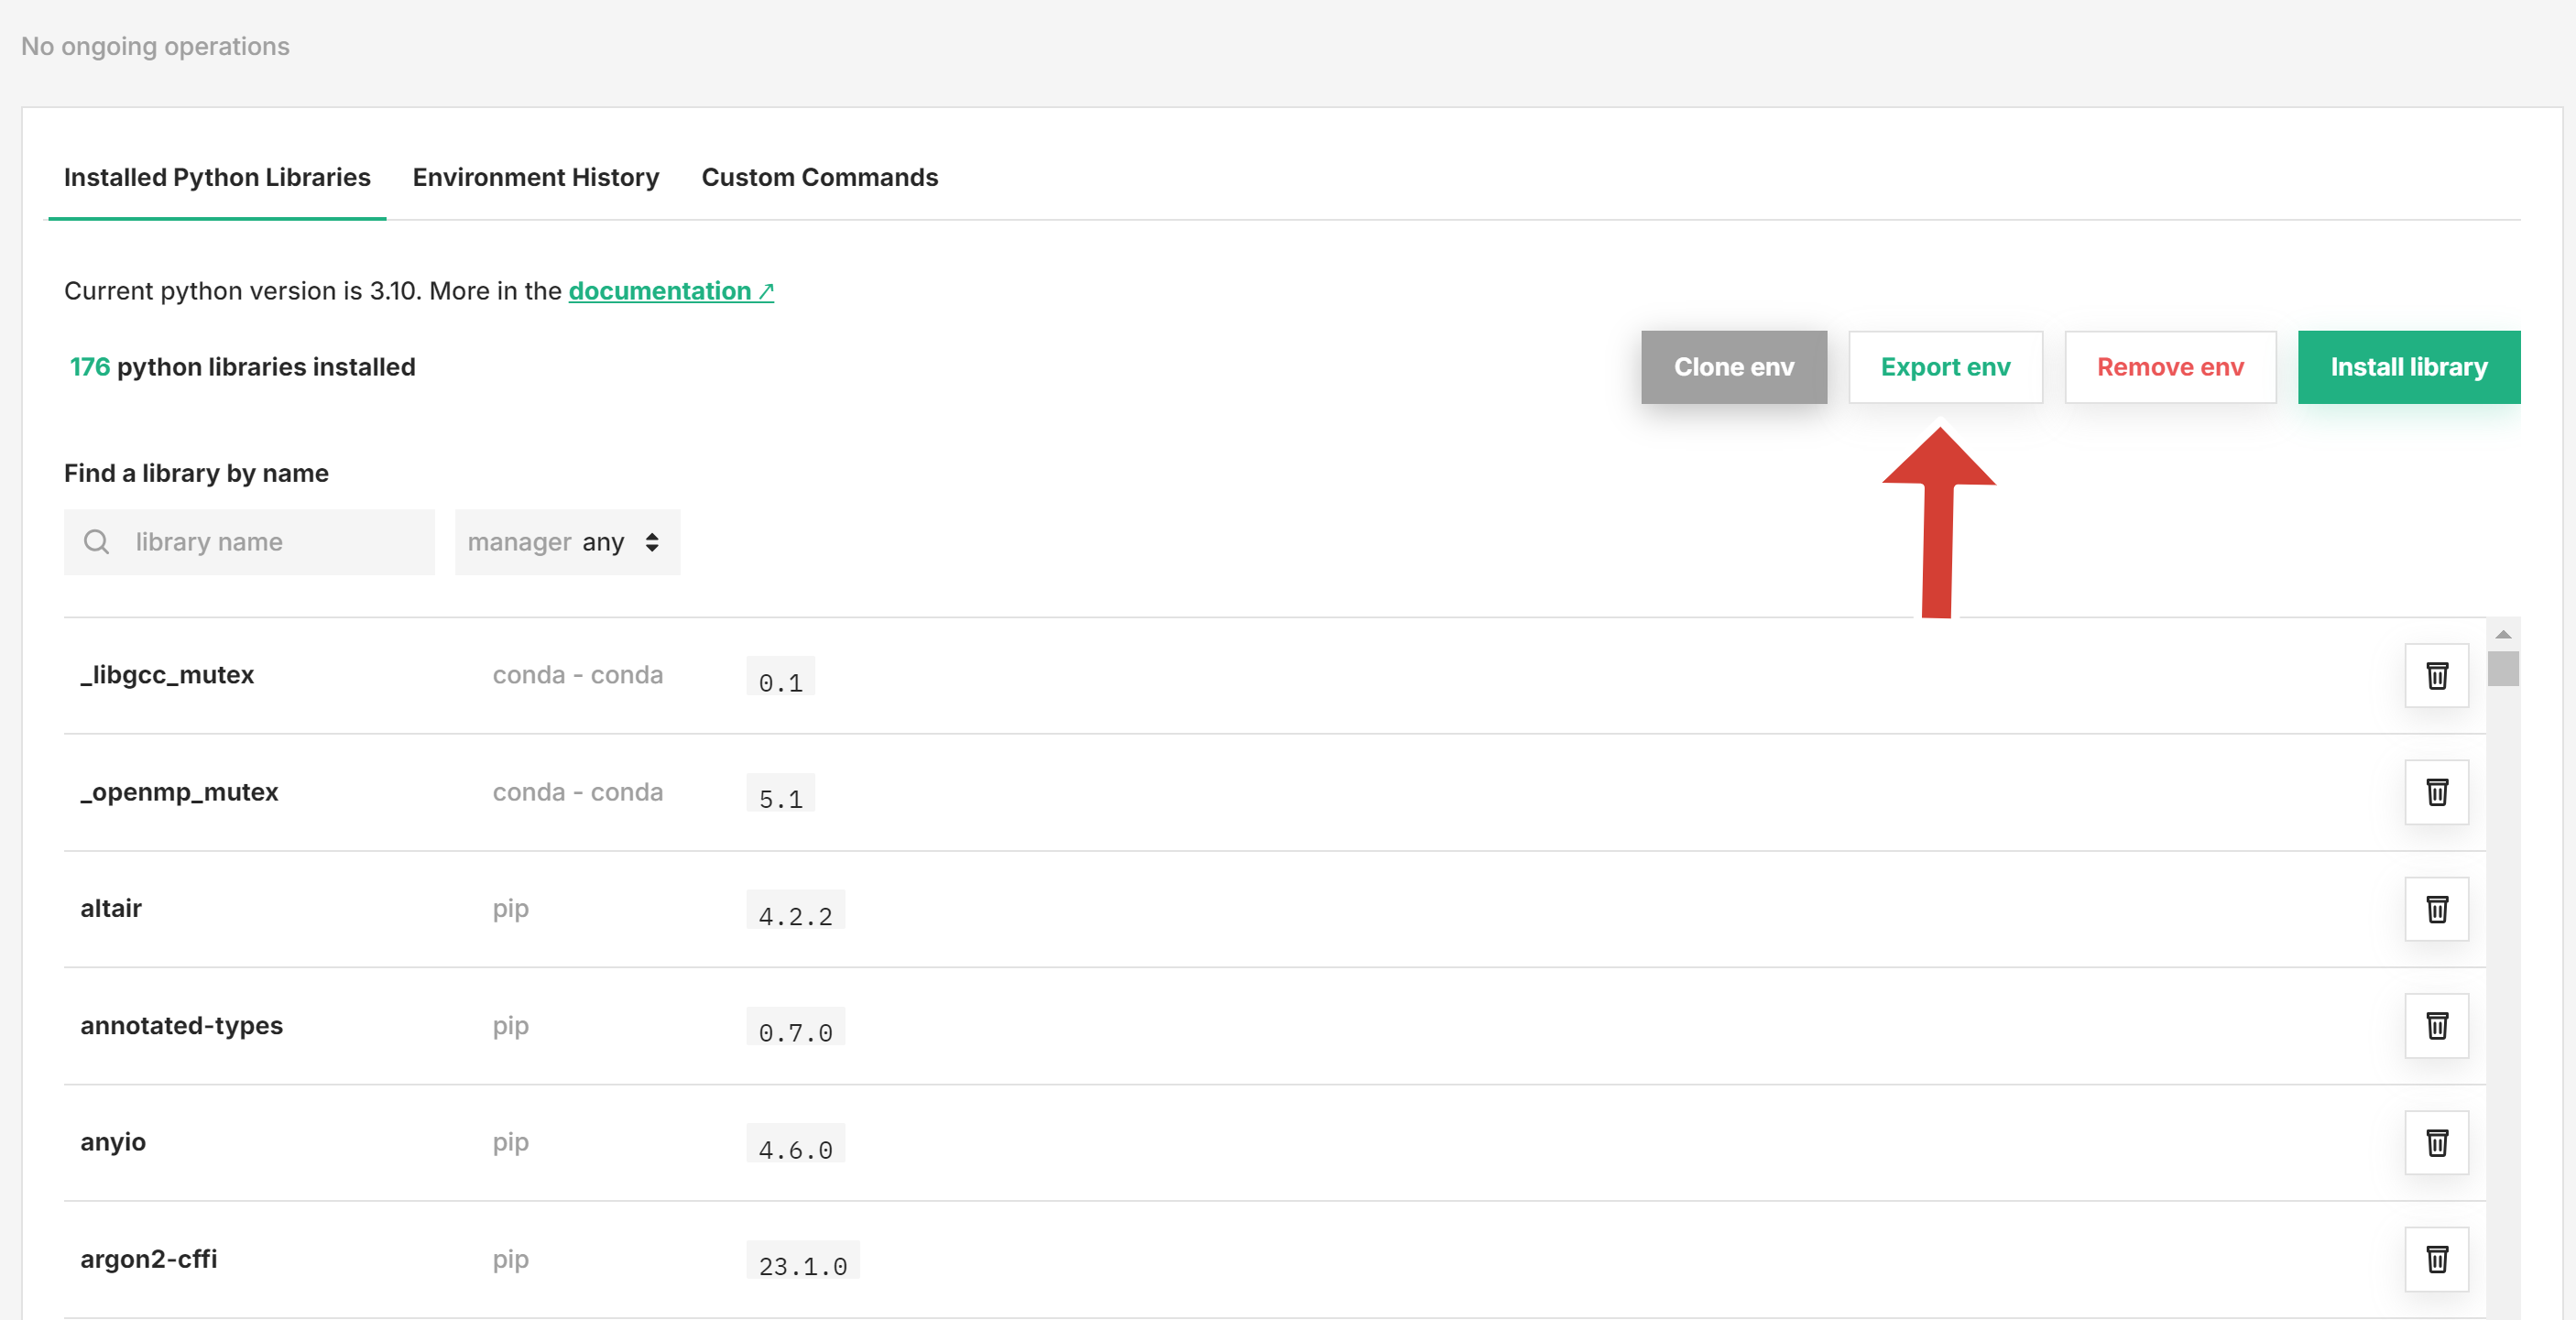
Task: Delete the _libgcc_mutex library
Action: pos(2436,675)
